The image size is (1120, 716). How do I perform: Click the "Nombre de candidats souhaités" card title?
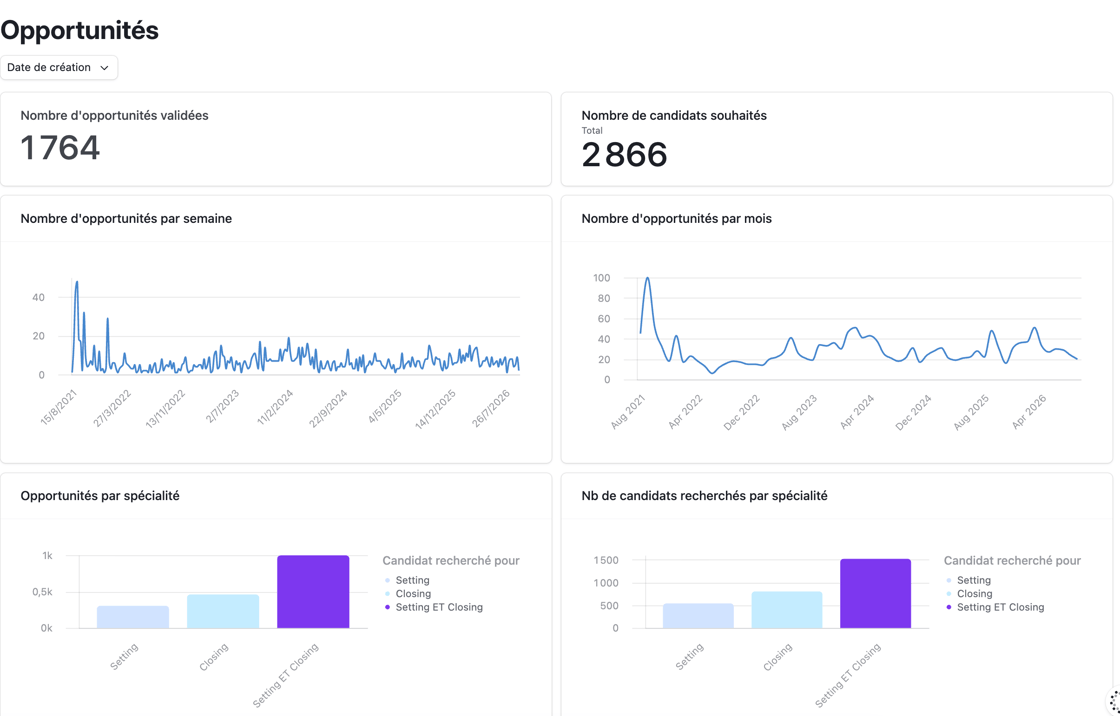pyautogui.click(x=674, y=116)
